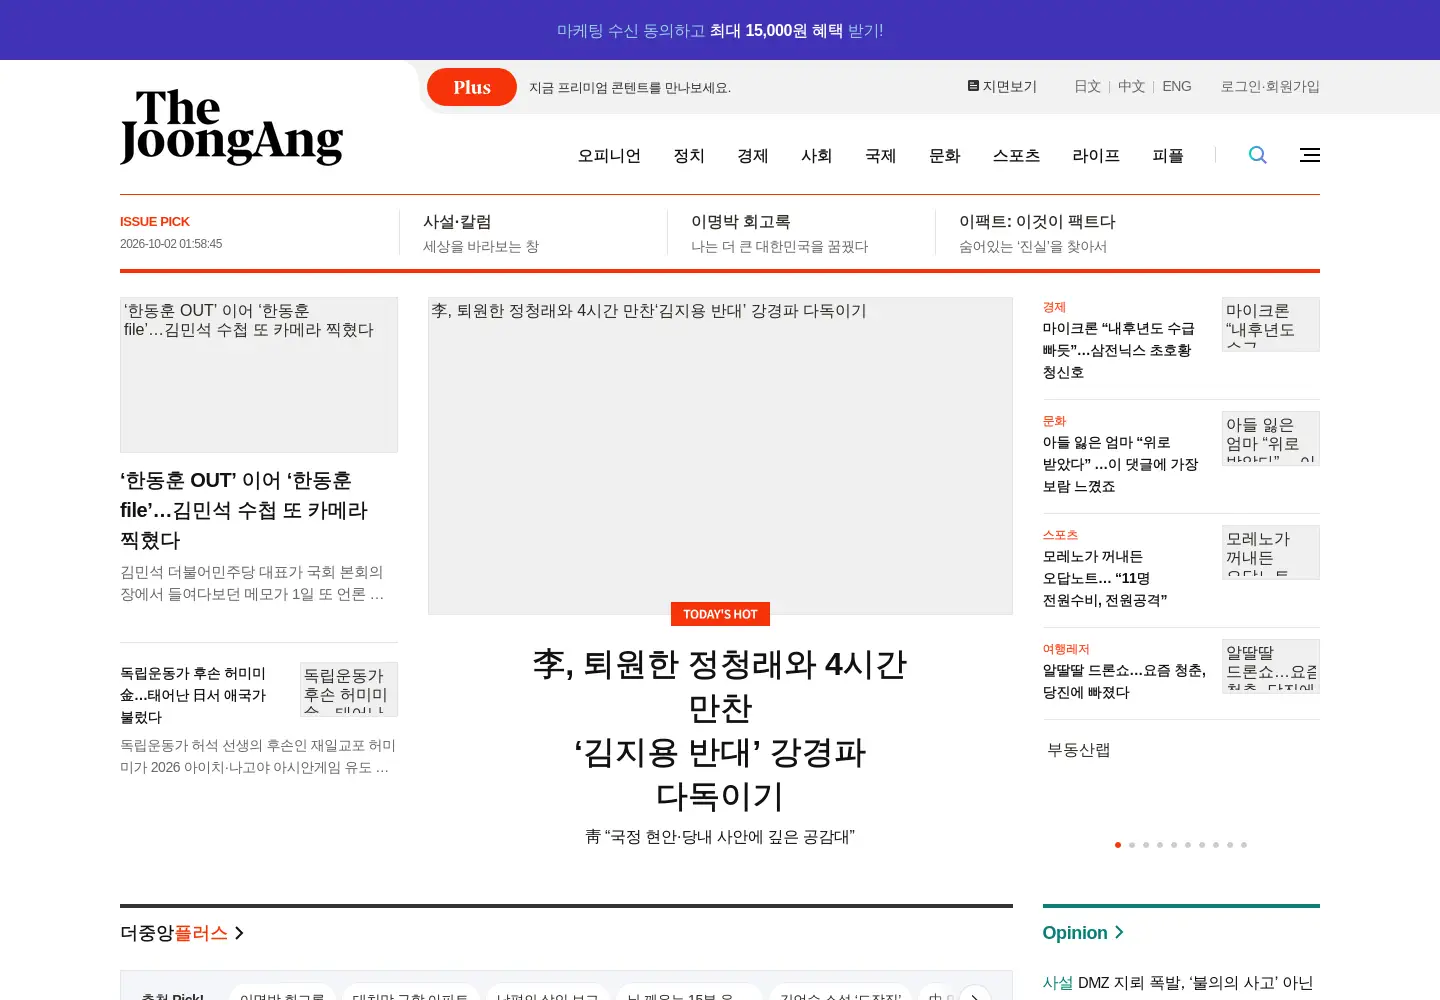Go to the 경제 section
The image size is (1440, 1000).
pyautogui.click(x=753, y=155)
